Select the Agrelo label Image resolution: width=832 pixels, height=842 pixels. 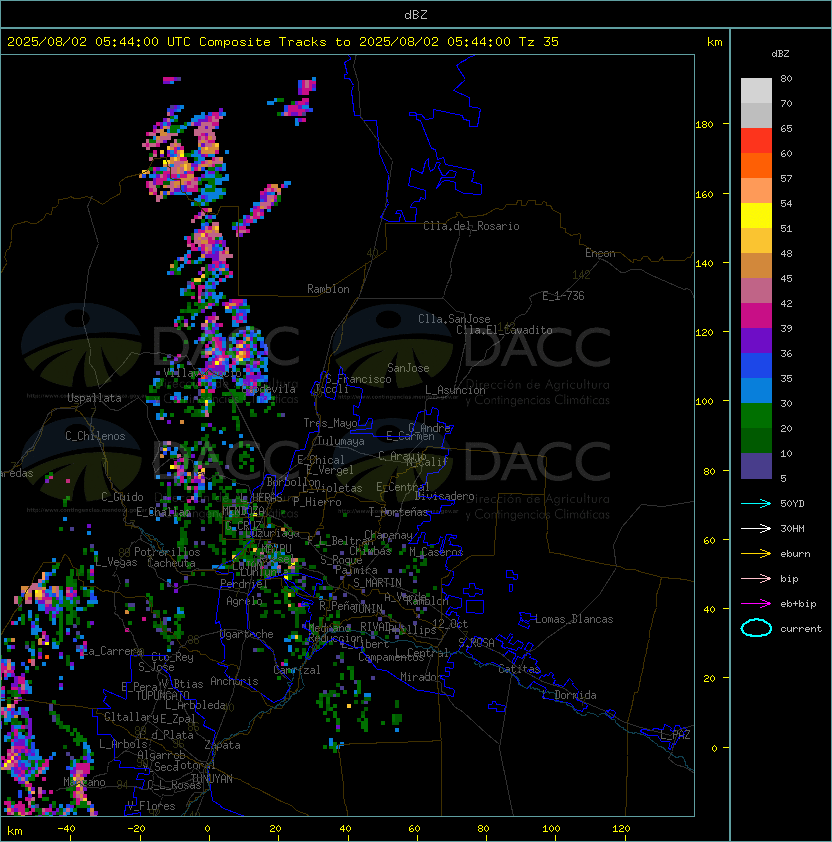(244, 601)
